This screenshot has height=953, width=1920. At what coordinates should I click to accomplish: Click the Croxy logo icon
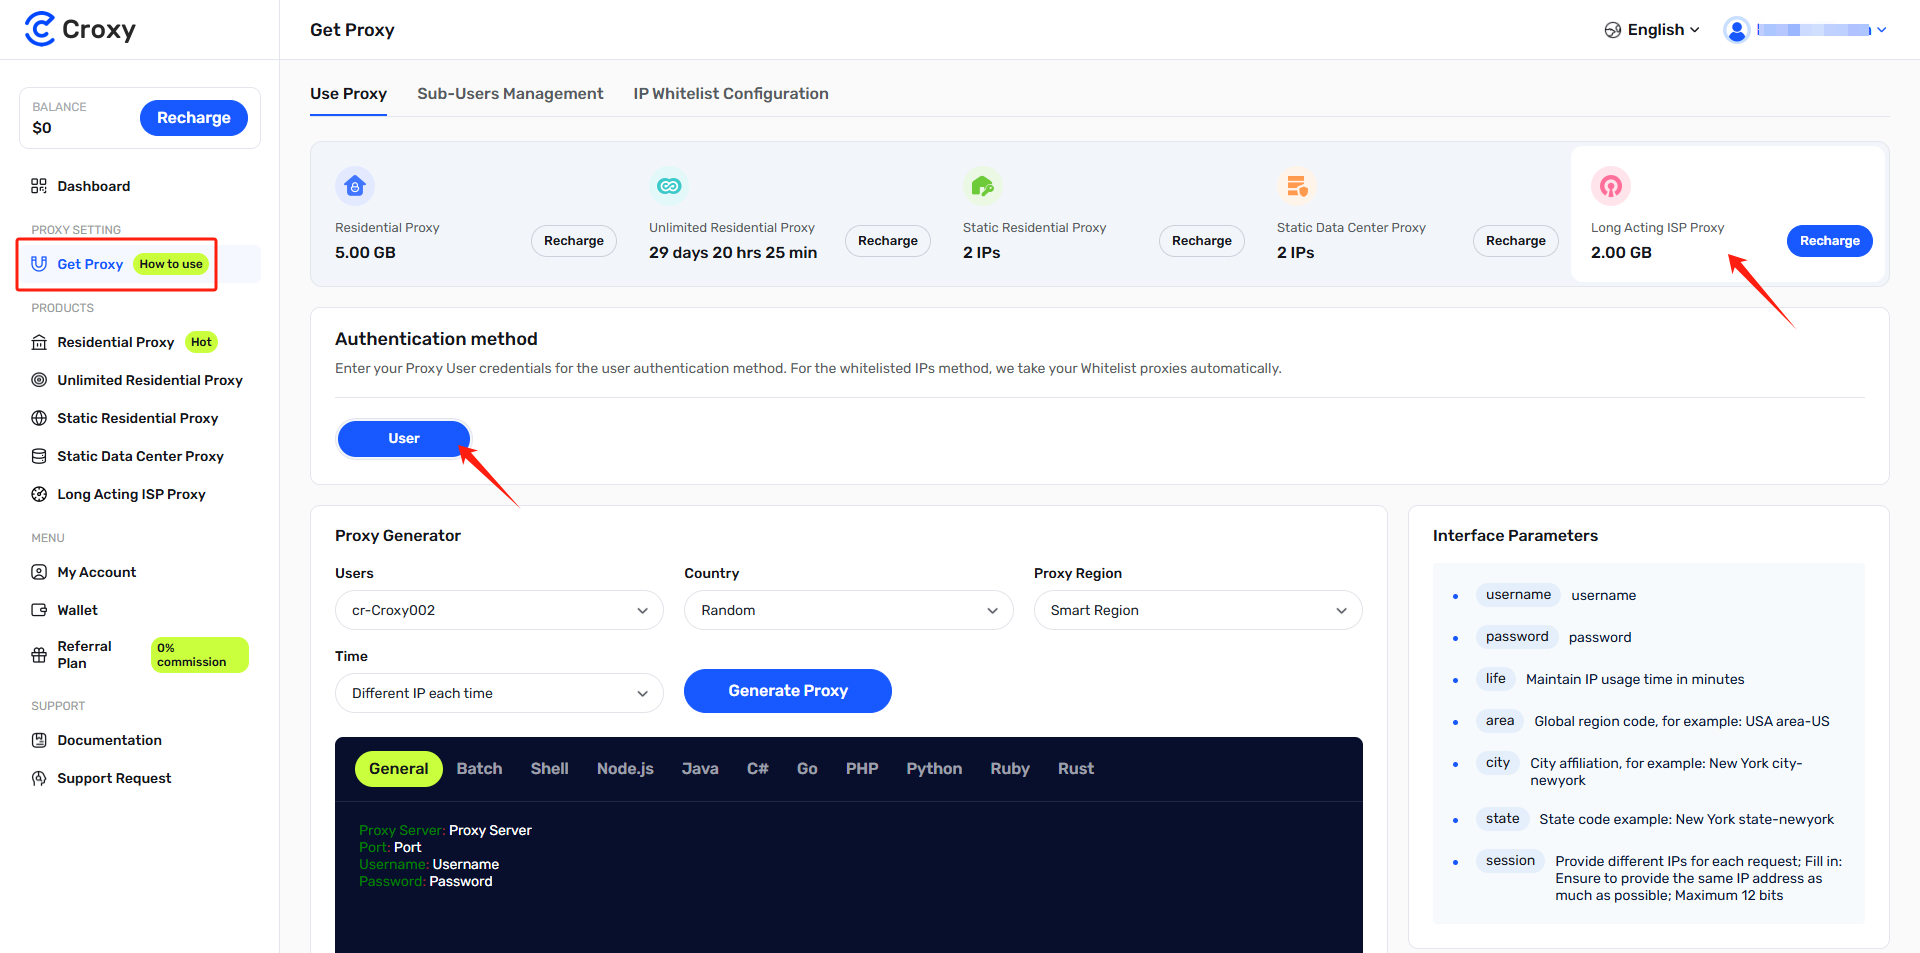[40, 29]
